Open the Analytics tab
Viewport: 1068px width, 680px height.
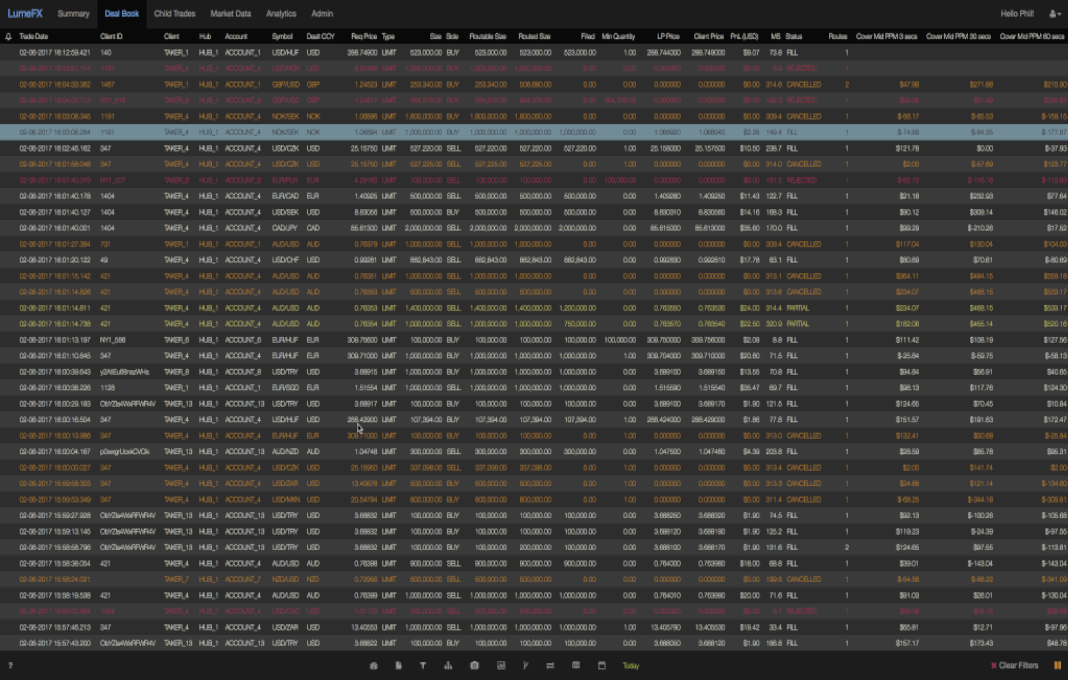281,14
